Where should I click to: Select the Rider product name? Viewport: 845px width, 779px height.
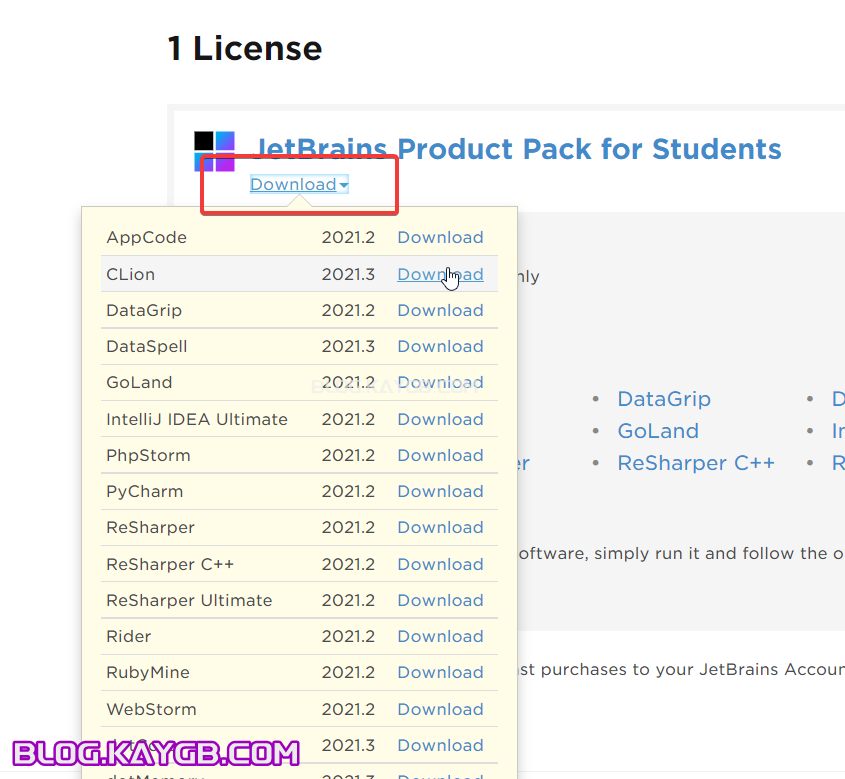pos(128,636)
